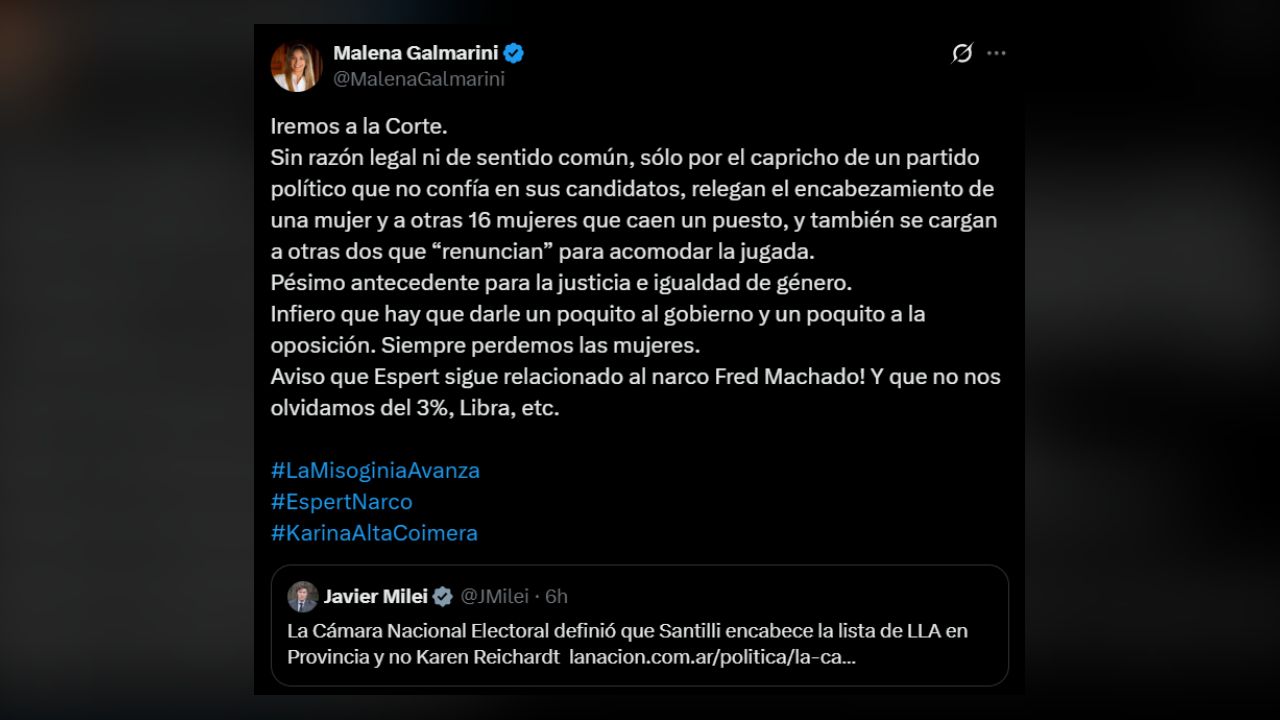Open the more actions menu for this tweet

(x=996, y=53)
